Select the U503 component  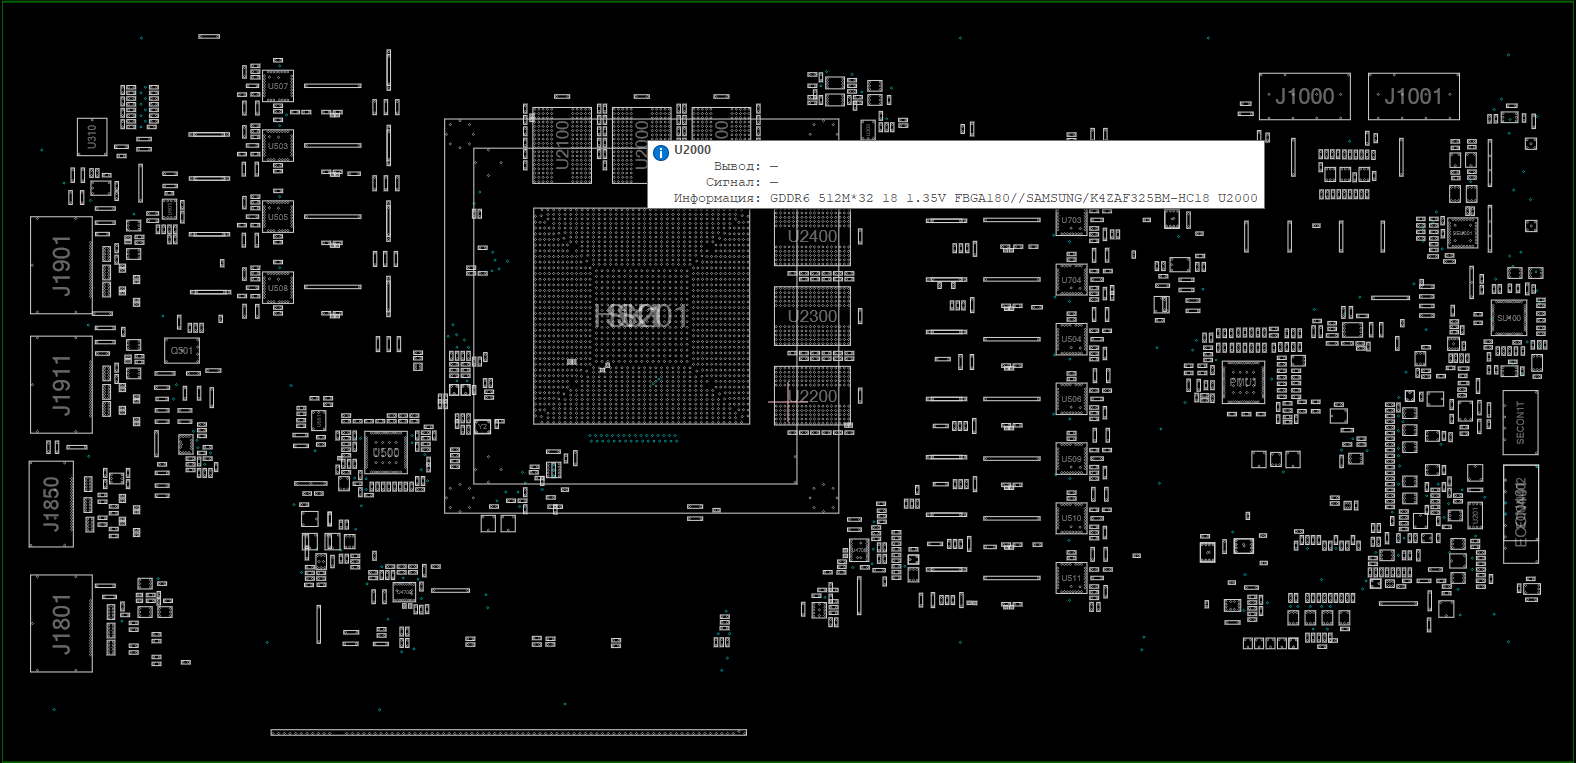click(x=278, y=146)
